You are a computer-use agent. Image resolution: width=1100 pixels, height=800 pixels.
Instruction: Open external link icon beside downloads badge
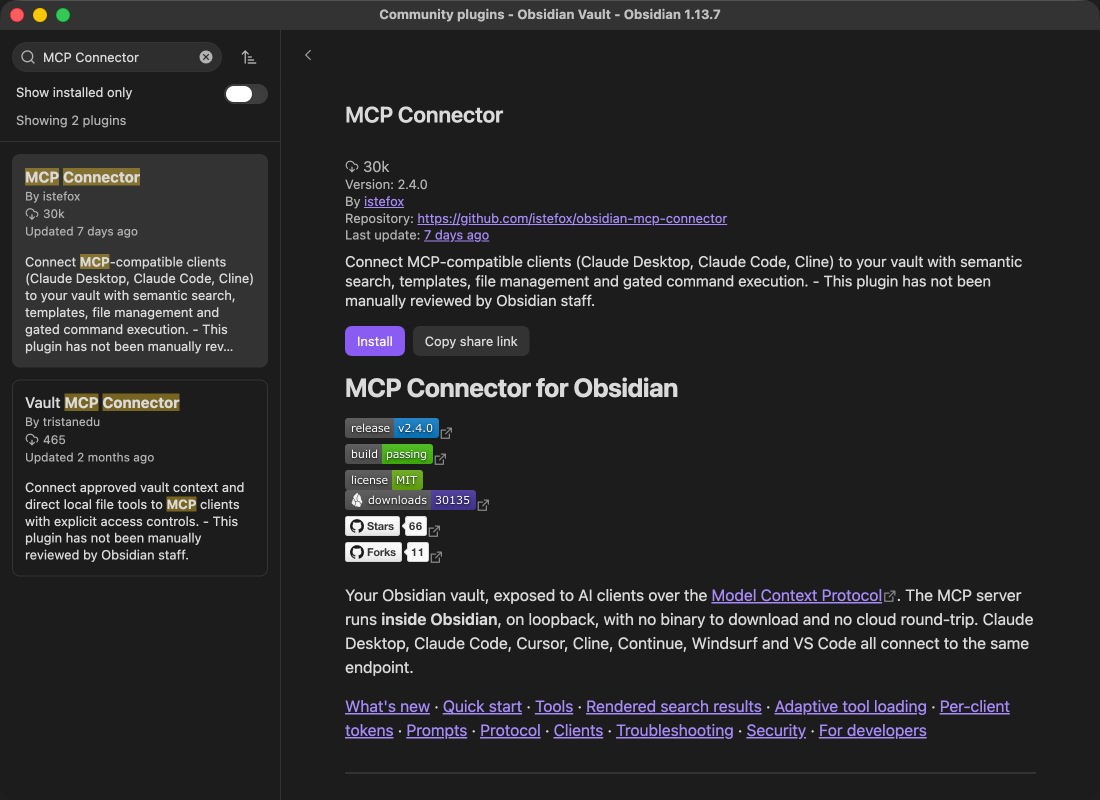[x=483, y=505]
